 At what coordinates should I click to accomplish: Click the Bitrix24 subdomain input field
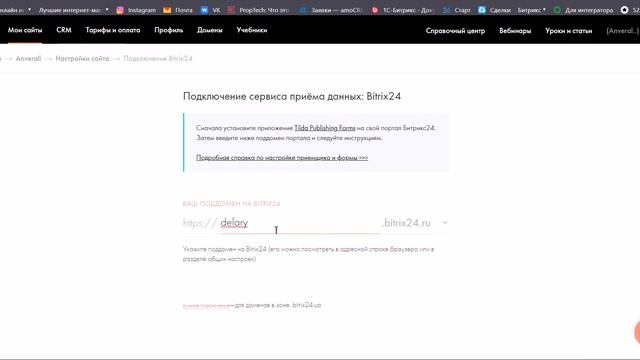coord(300,223)
